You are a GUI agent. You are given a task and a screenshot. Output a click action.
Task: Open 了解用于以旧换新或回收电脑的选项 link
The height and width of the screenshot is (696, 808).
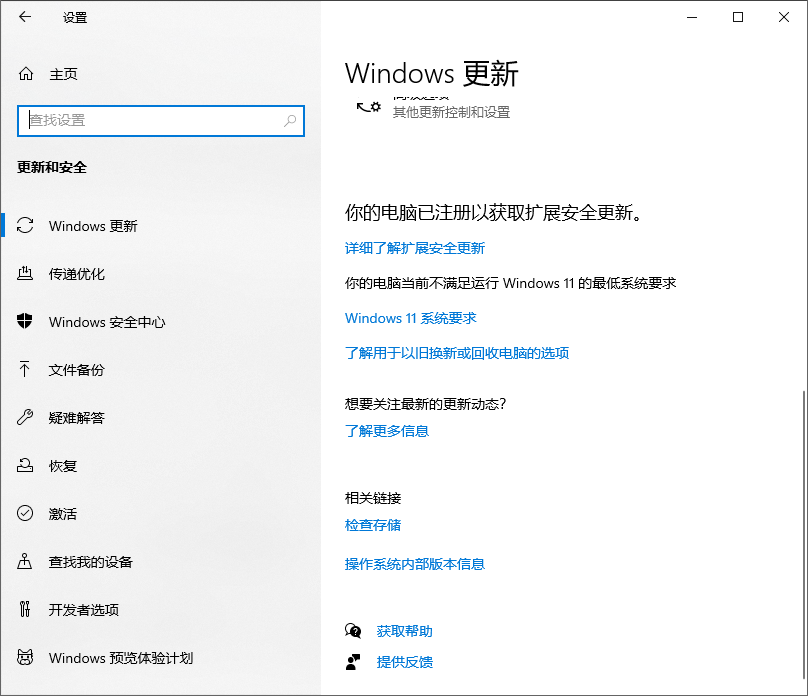[x=457, y=353]
